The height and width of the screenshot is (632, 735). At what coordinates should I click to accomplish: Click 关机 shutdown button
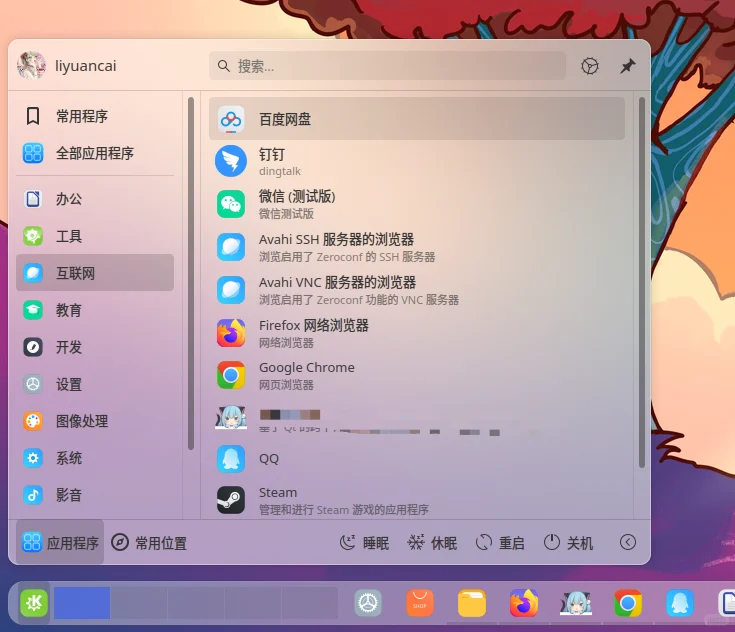click(568, 542)
